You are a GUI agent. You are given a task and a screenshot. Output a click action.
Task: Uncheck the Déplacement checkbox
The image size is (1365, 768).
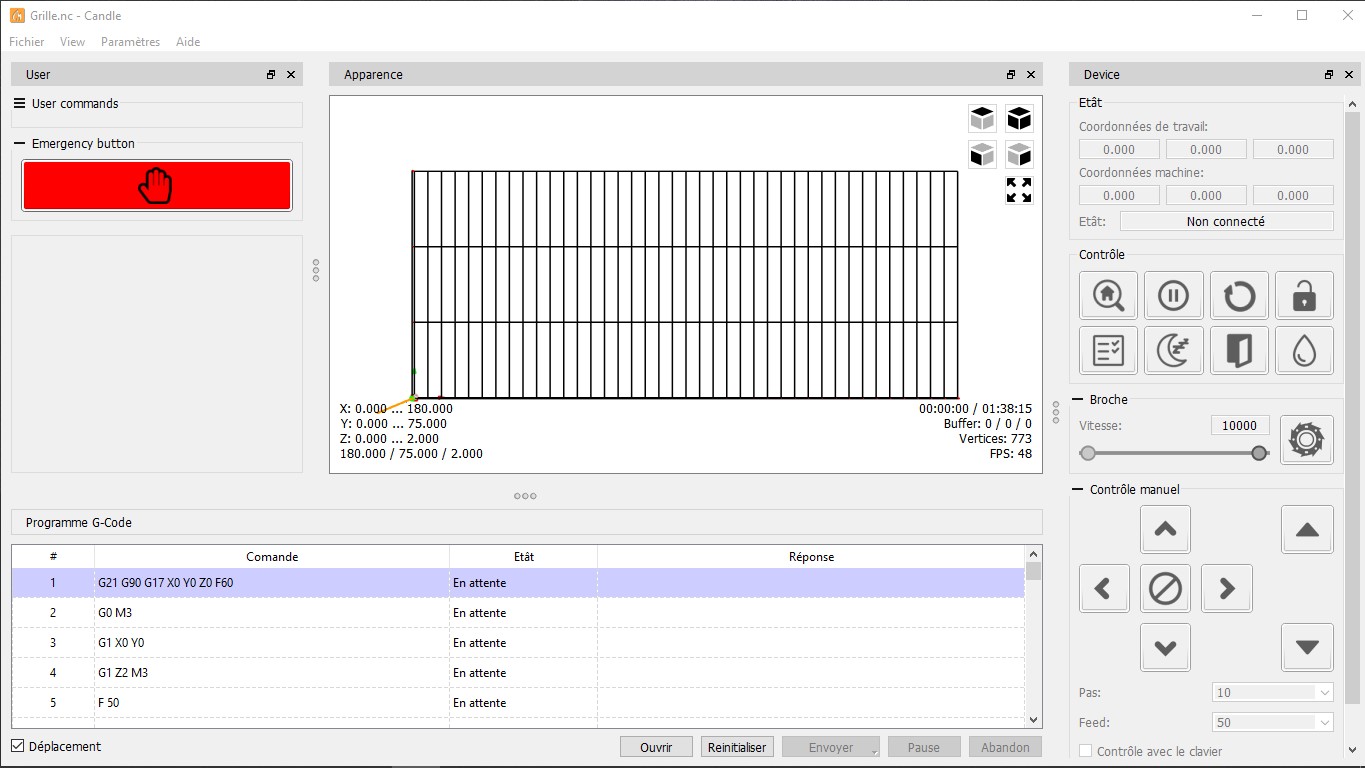(x=18, y=746)
